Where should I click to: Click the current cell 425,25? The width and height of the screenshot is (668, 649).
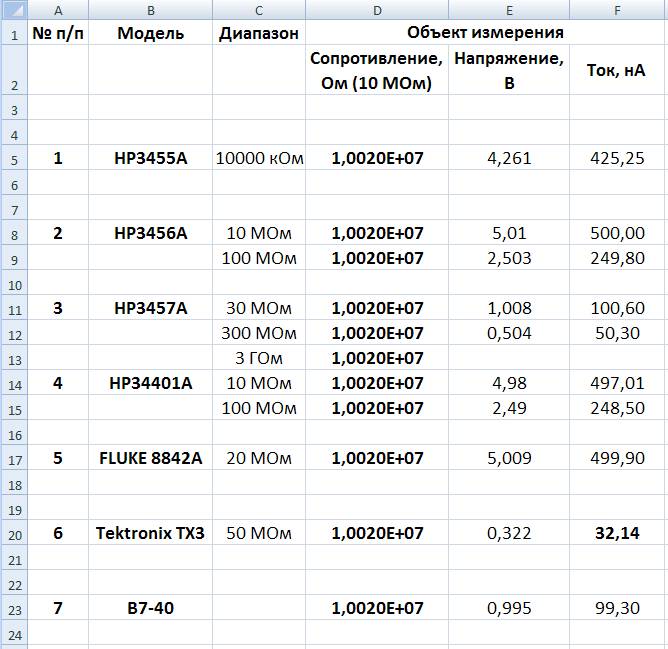[x=617, y=158]
